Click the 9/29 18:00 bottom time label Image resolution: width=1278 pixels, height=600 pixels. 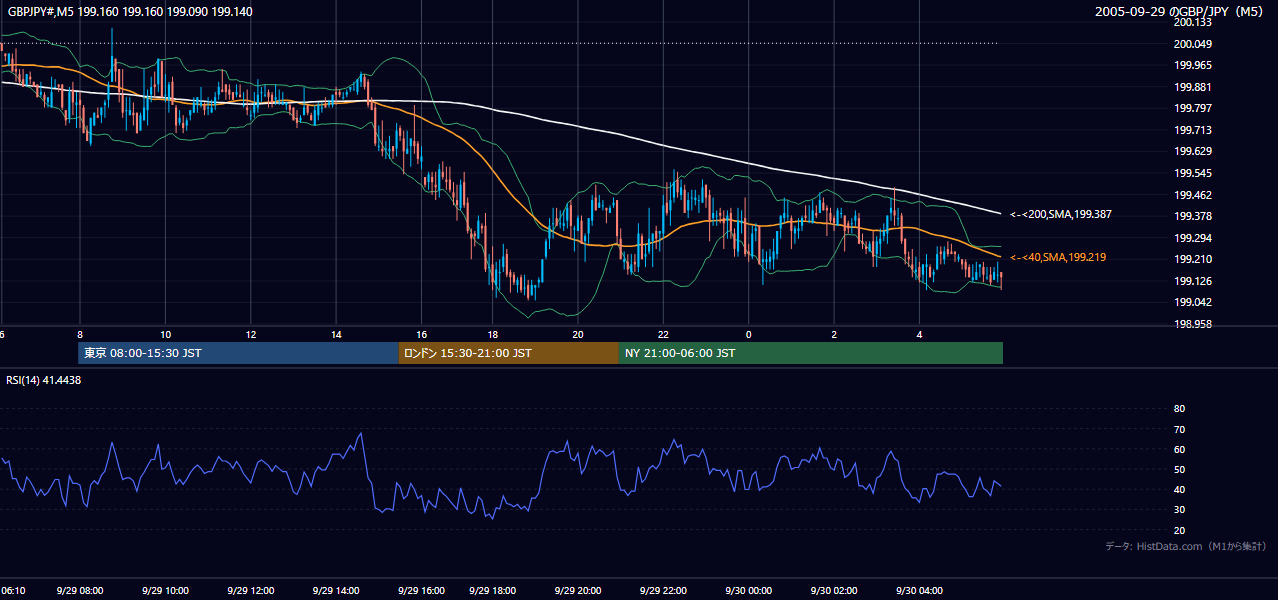[492, 590]
